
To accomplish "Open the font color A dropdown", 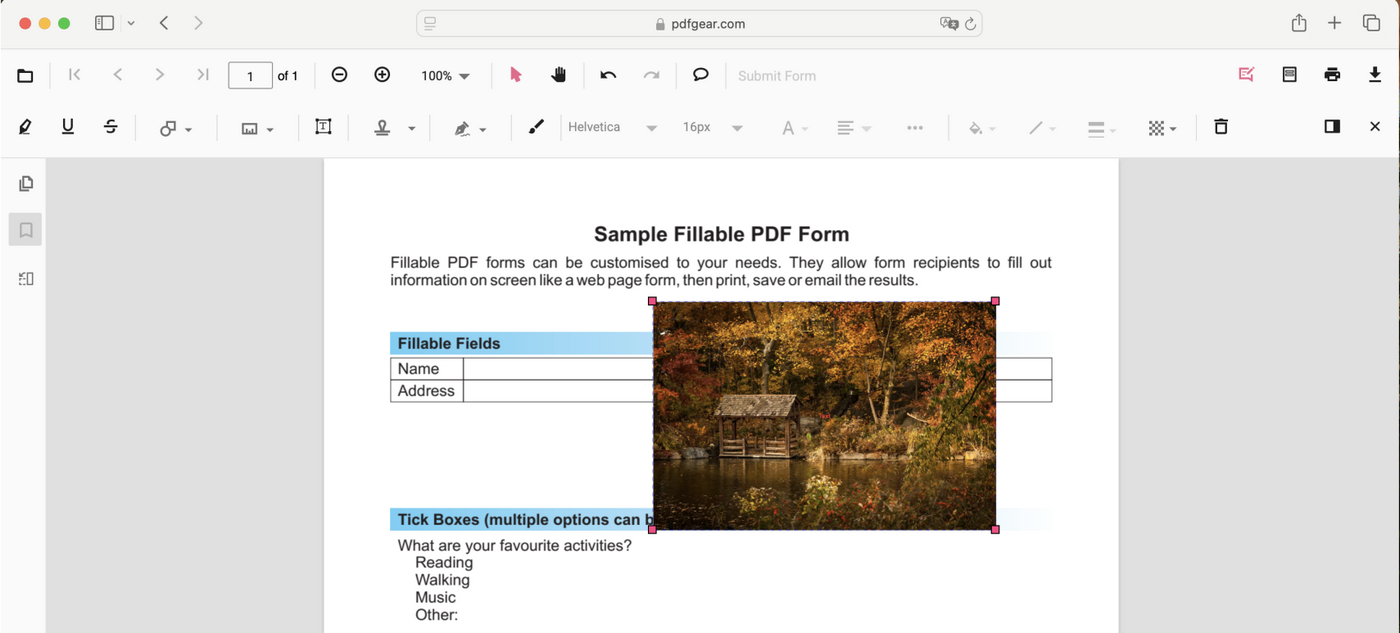I will pos(795,128).
